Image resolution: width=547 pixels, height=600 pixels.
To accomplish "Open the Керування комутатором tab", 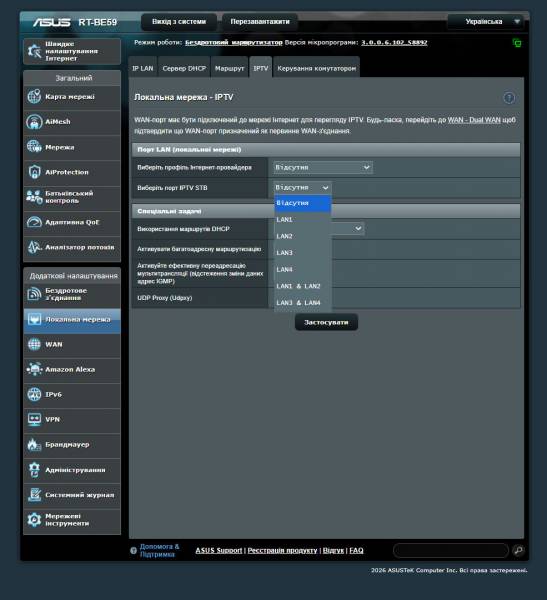I will (x=317, y=68).
